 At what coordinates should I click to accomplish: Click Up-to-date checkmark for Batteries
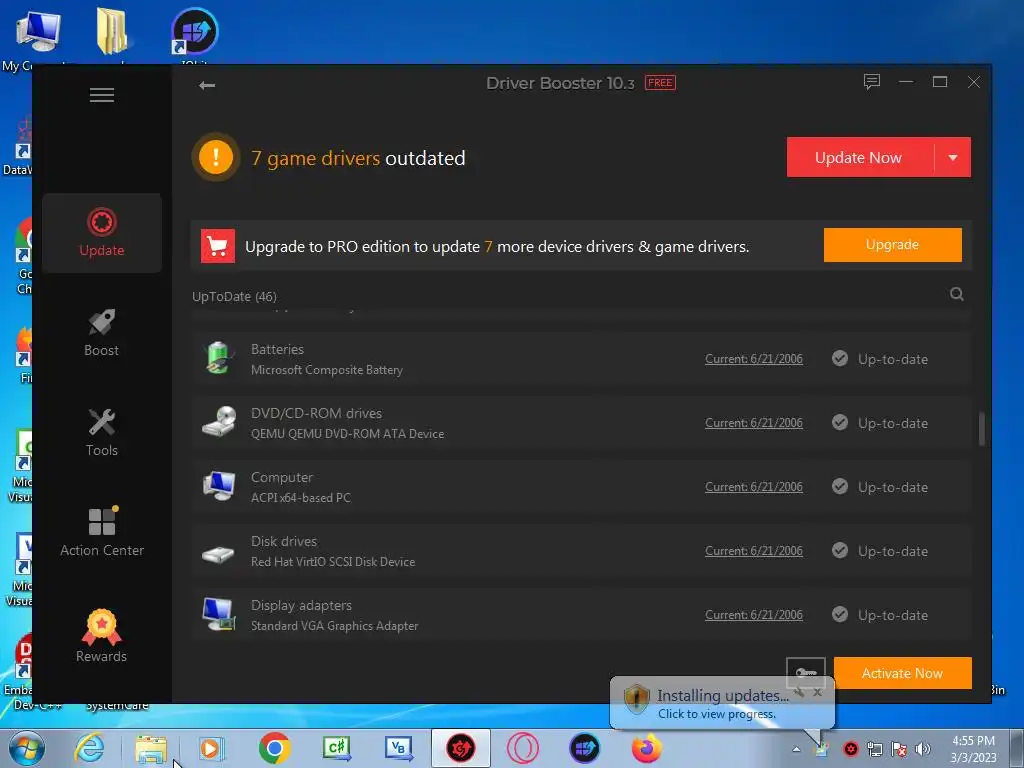[x=840, y=359]
